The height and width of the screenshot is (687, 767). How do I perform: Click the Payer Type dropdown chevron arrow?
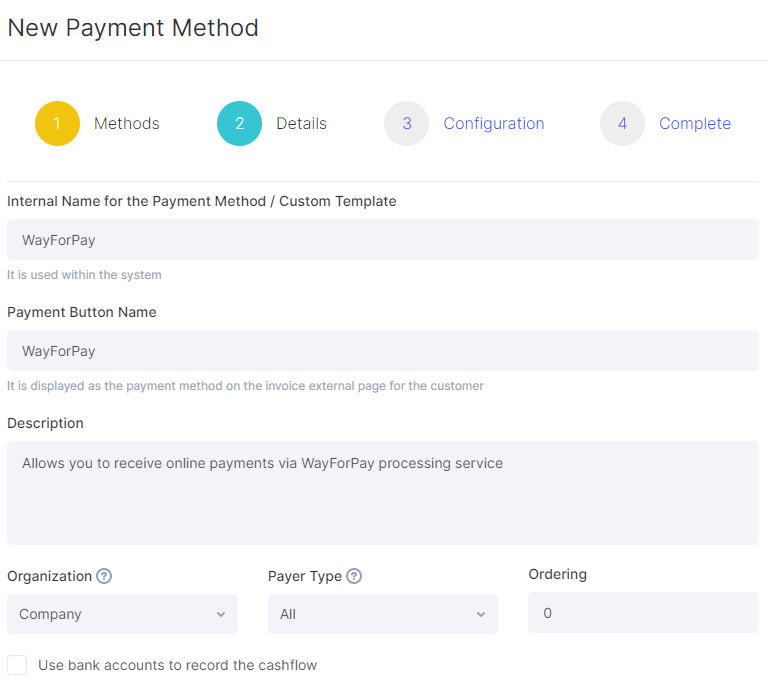(481, 614)
